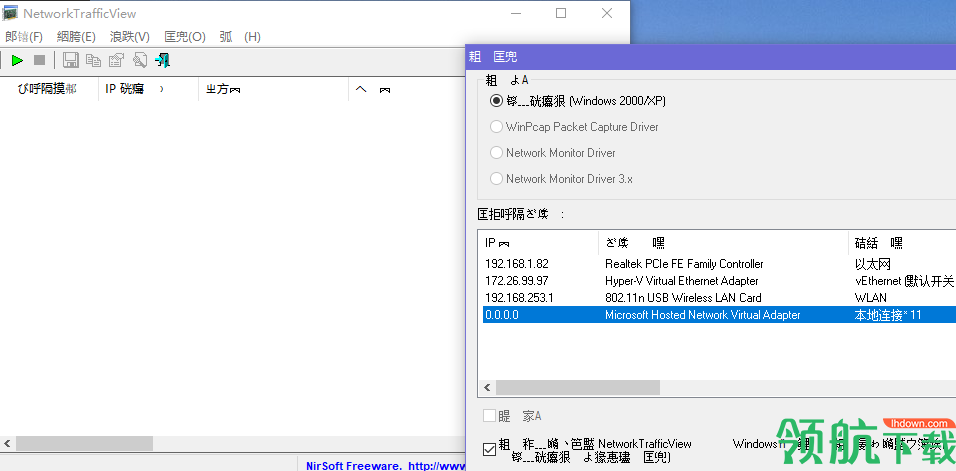Click the gray stop capture icon
956x471 pixels.
tap(40, 60)
